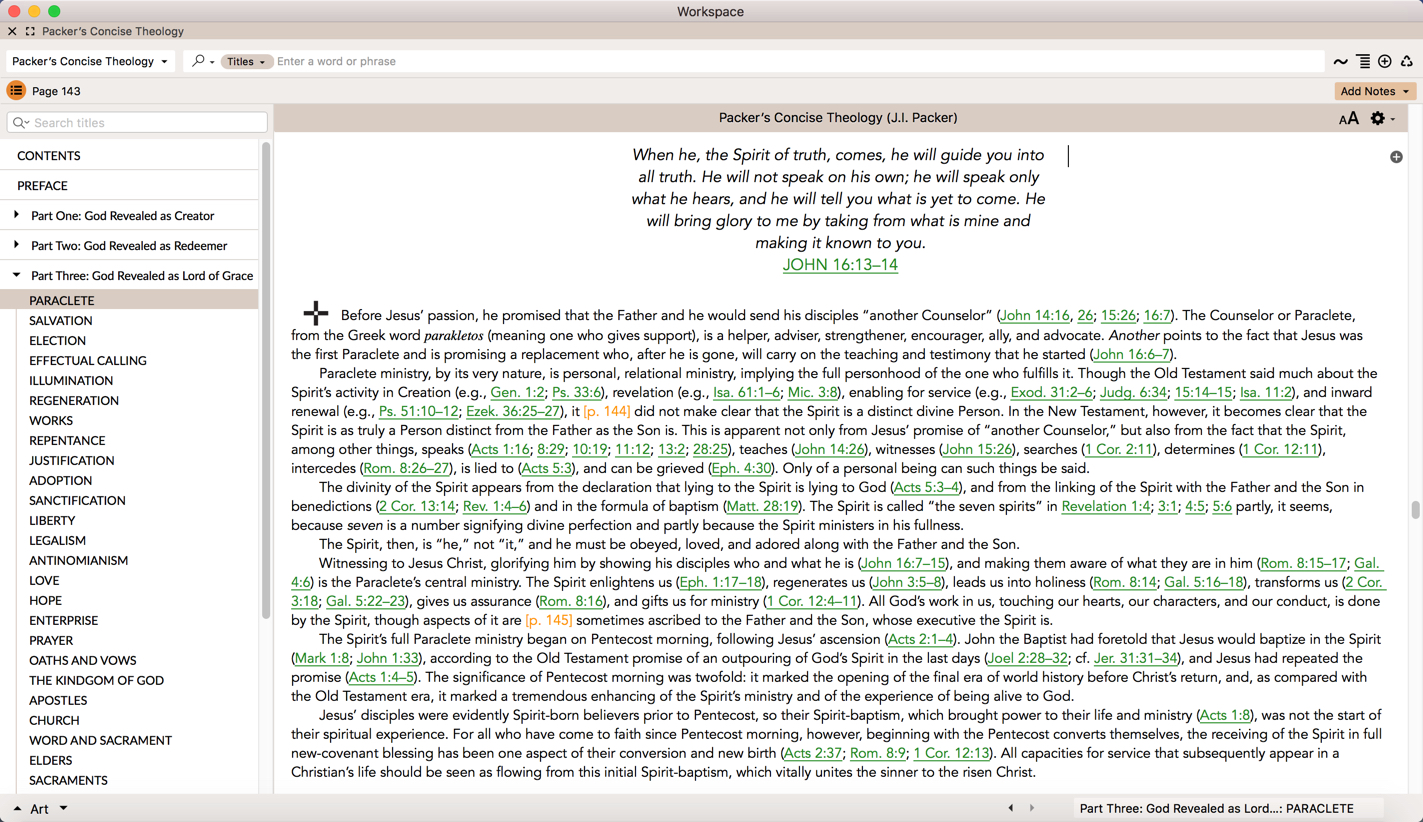Click the gray plus icon beside the text

click(1396, 157)
